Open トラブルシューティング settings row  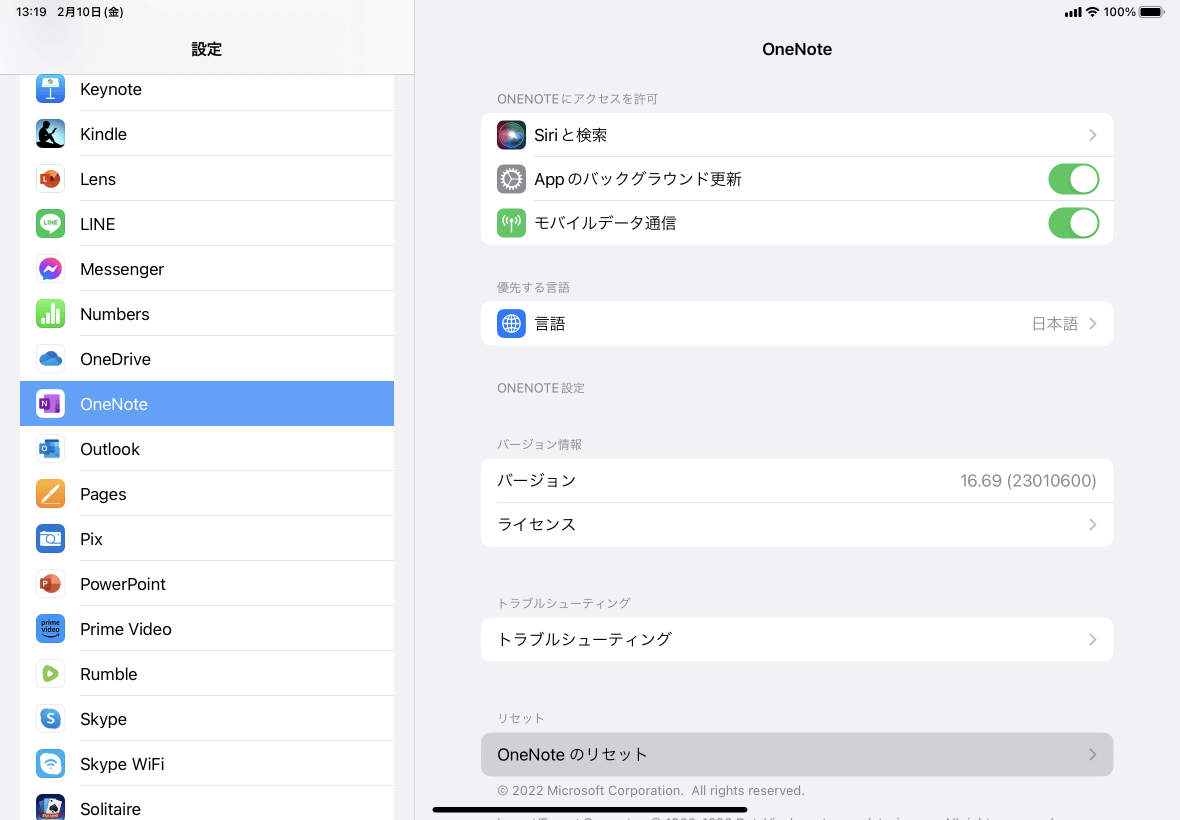(797, 639)
